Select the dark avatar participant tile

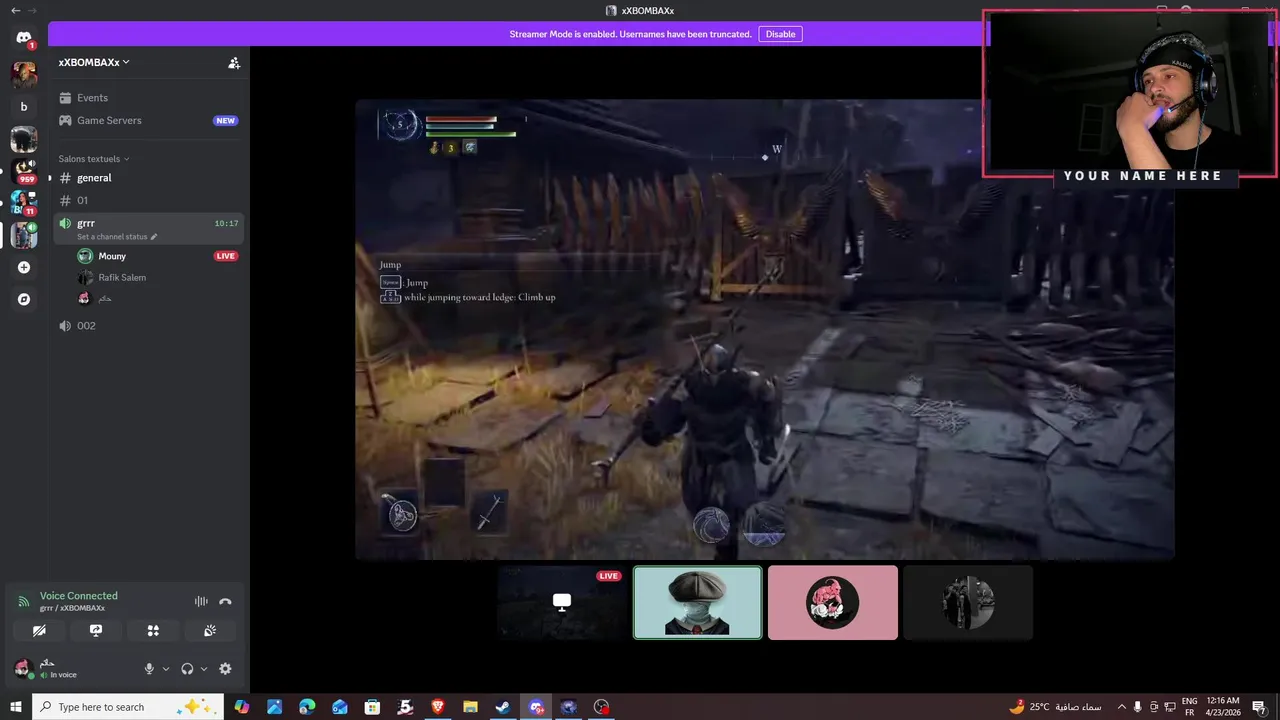(x=968, y=602)
